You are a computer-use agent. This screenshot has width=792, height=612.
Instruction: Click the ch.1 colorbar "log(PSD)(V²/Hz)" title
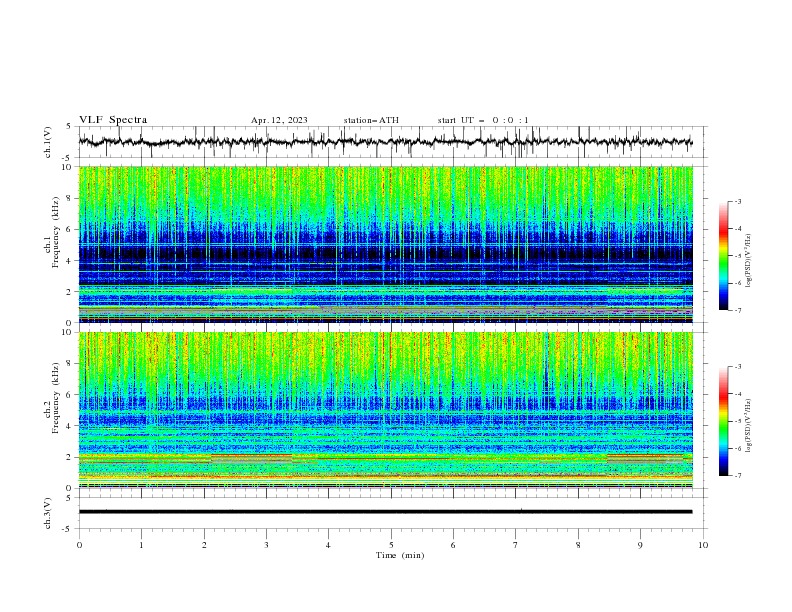click(x=749, y=261)
